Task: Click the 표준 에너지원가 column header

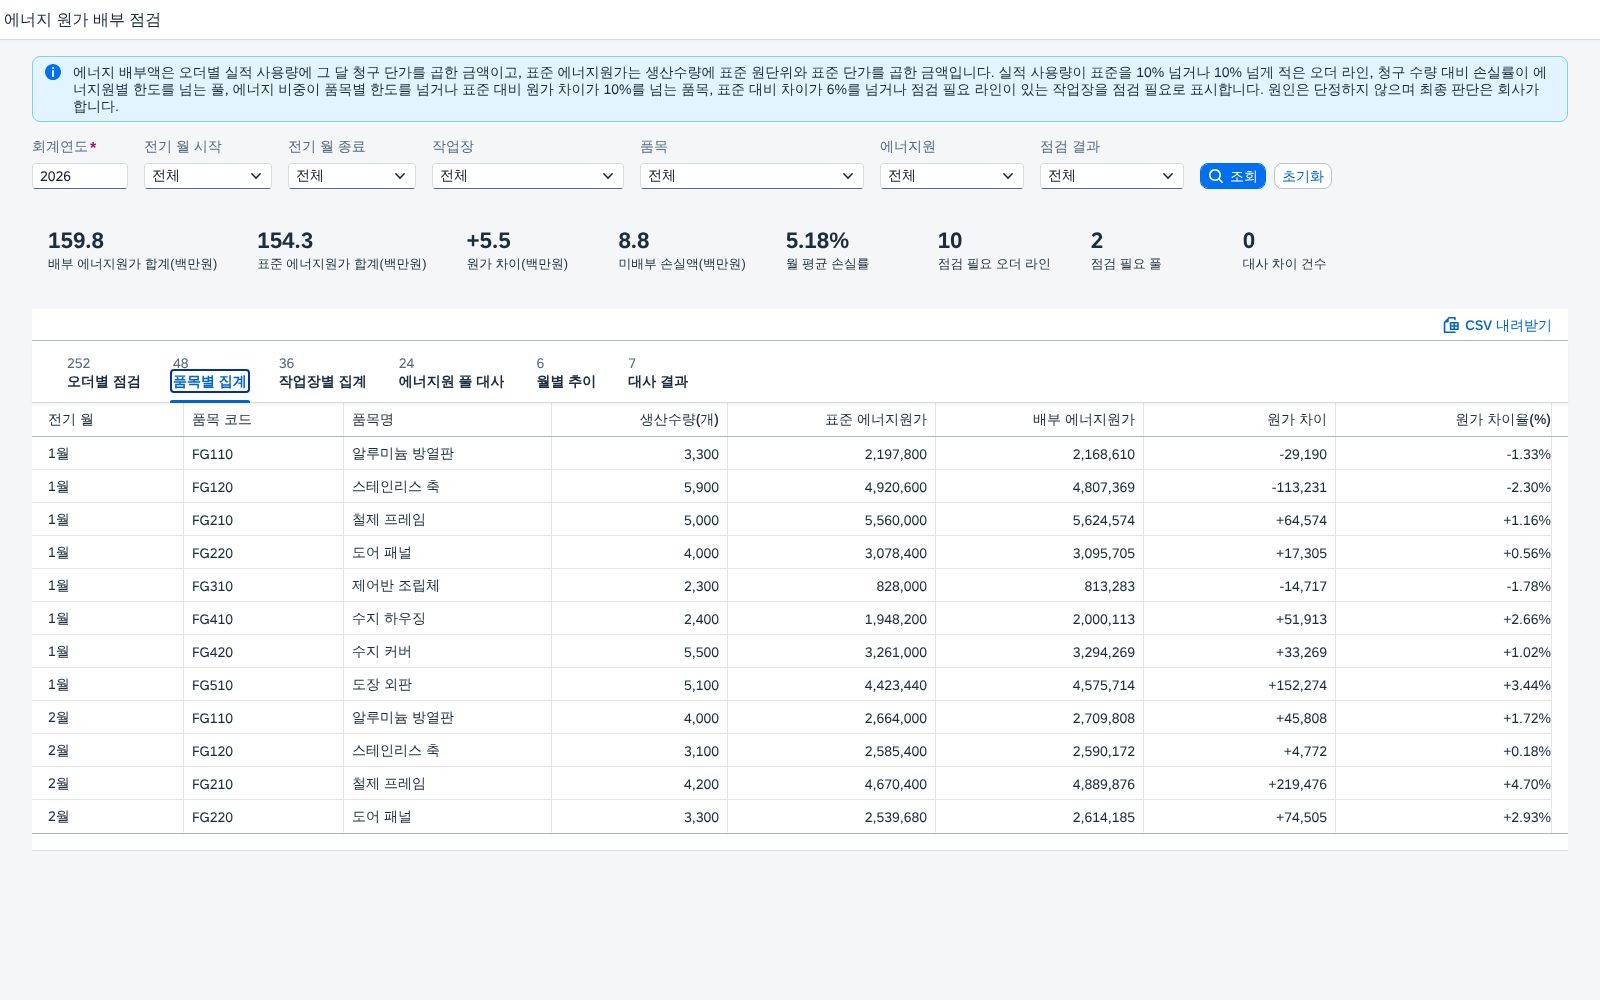Action: (831, 420)
